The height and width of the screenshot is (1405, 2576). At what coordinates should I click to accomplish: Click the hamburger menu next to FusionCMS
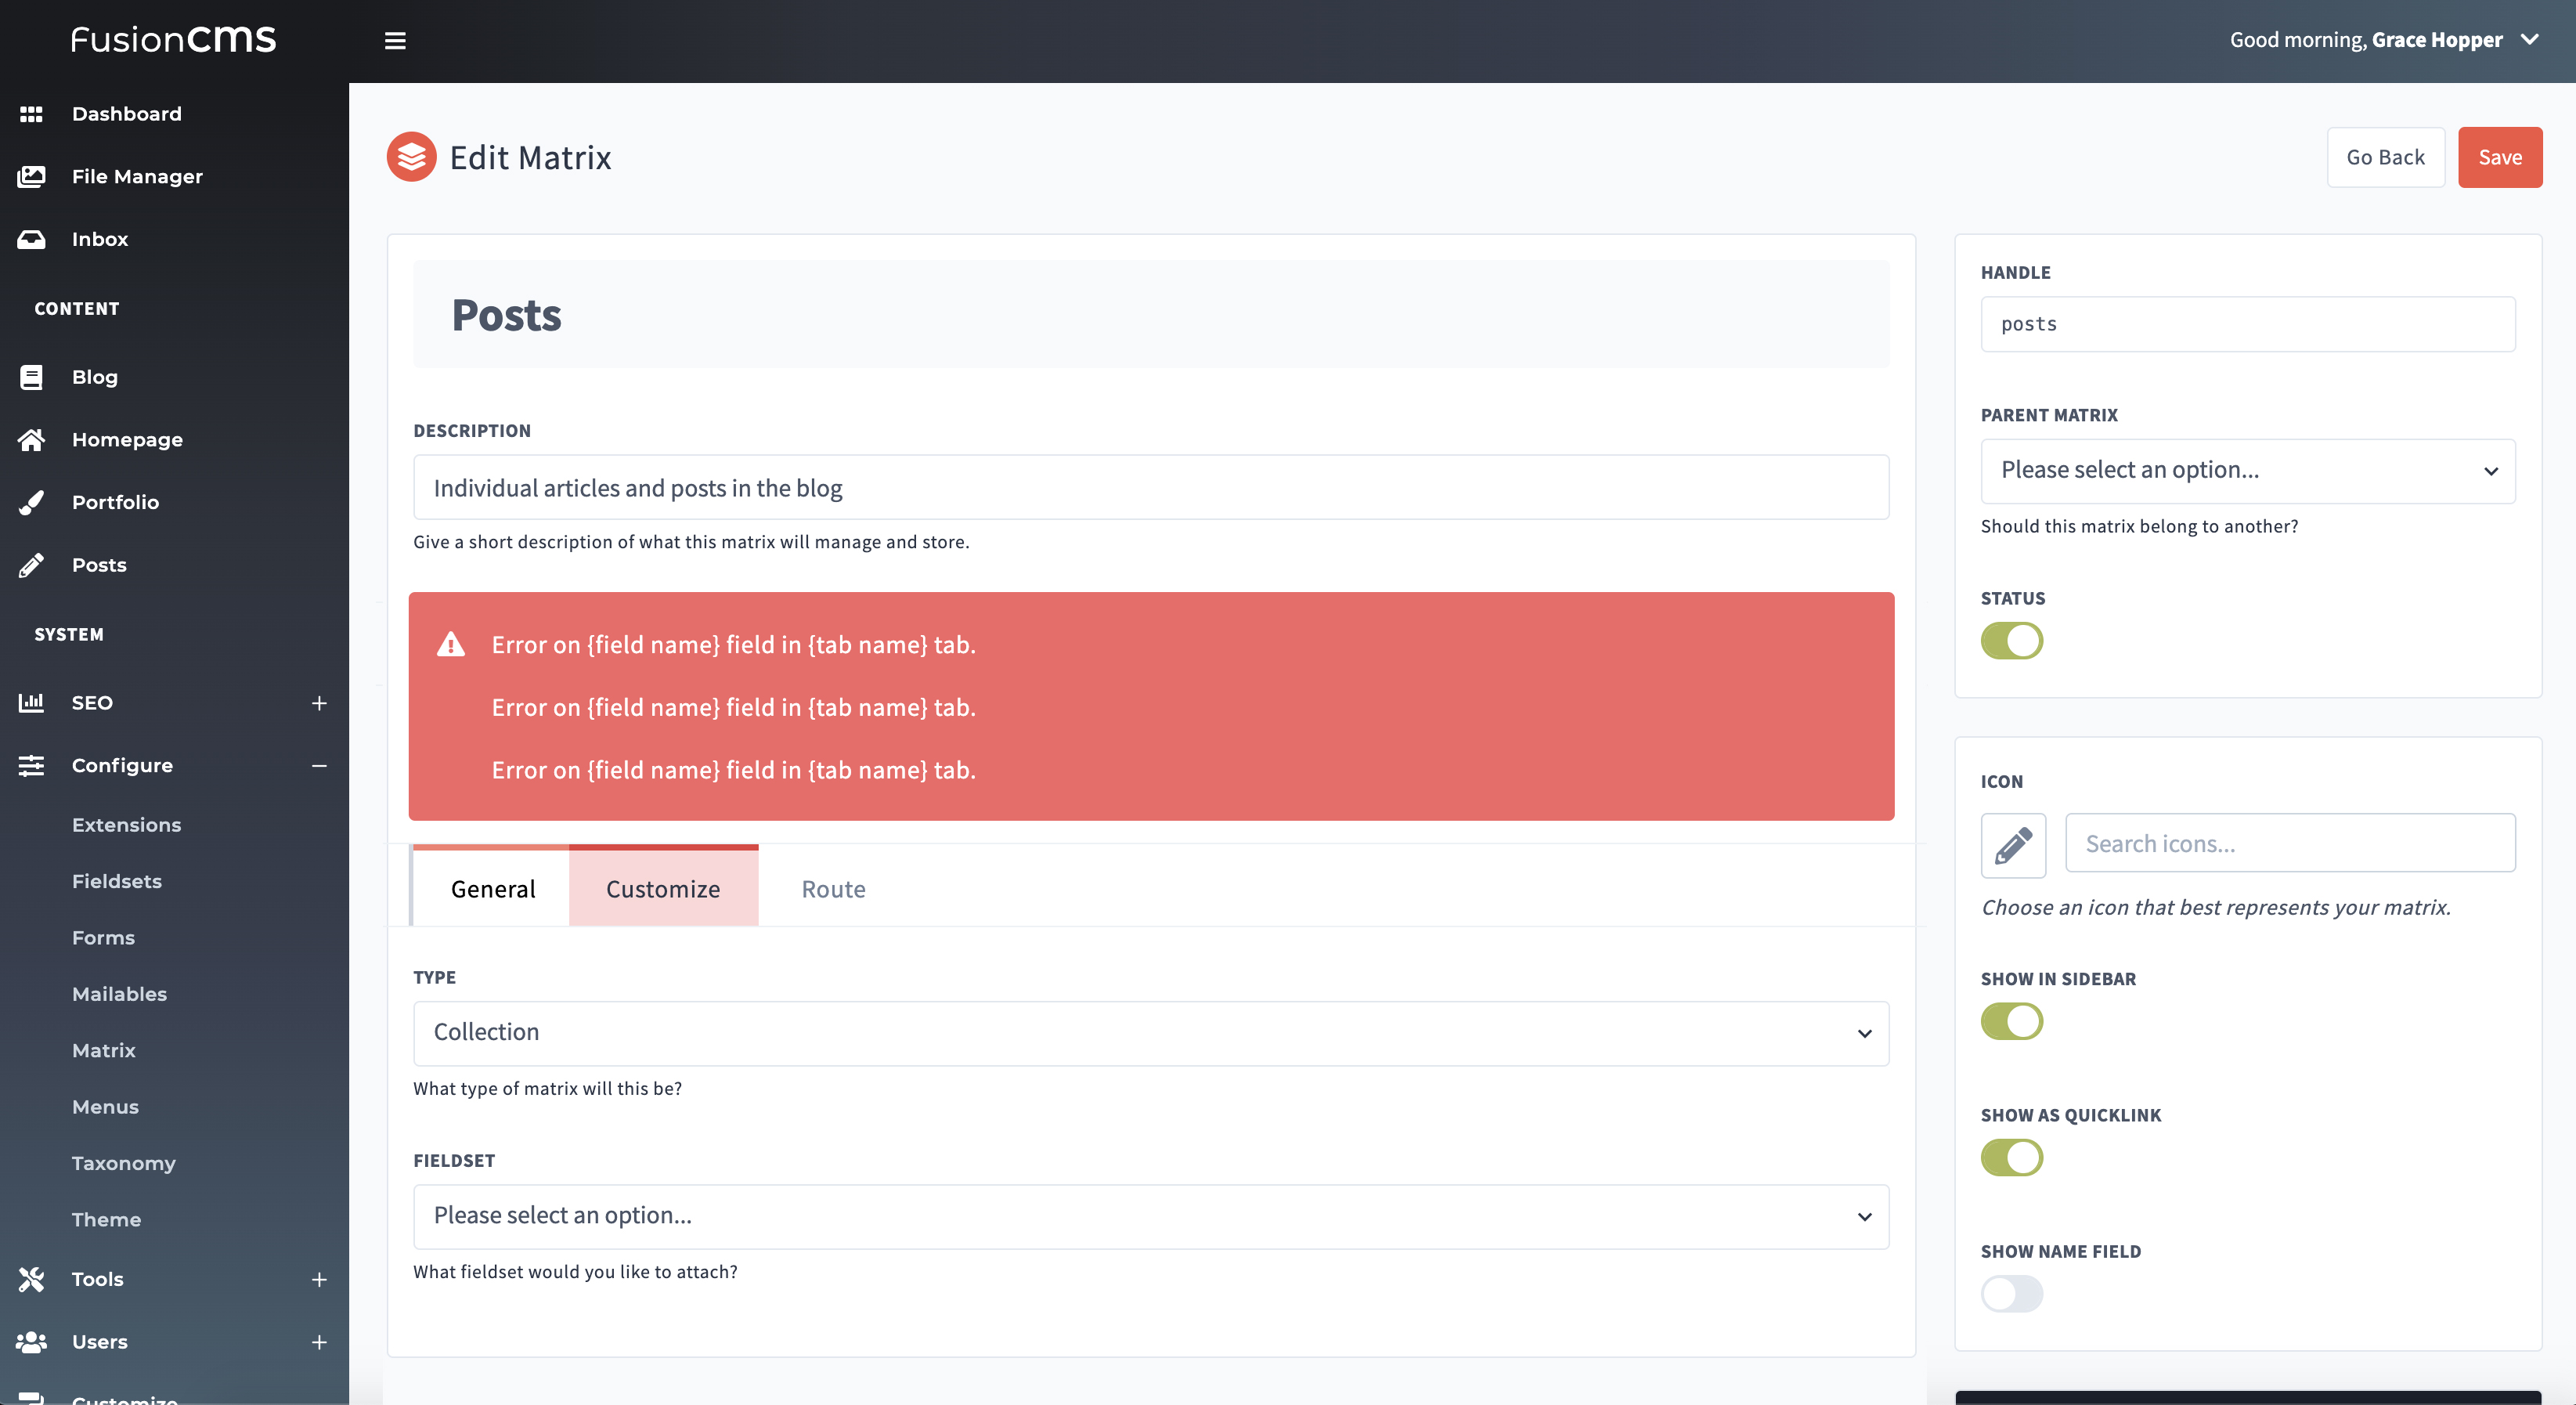pyautogui.click(x=395, y=40)
